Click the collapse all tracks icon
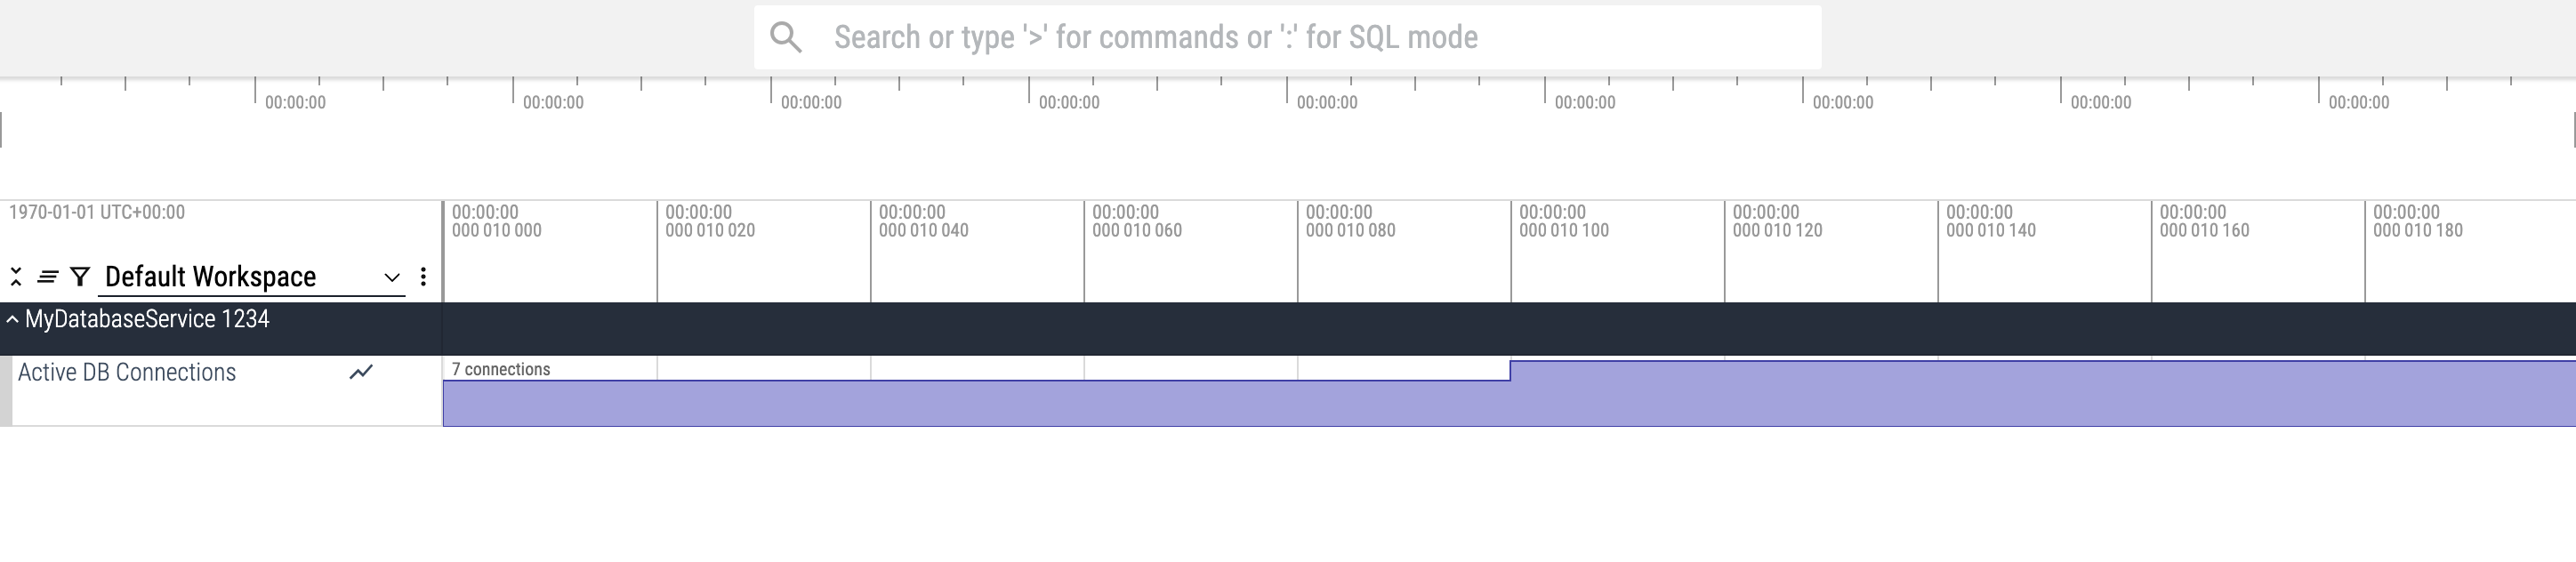 point(16,277)
